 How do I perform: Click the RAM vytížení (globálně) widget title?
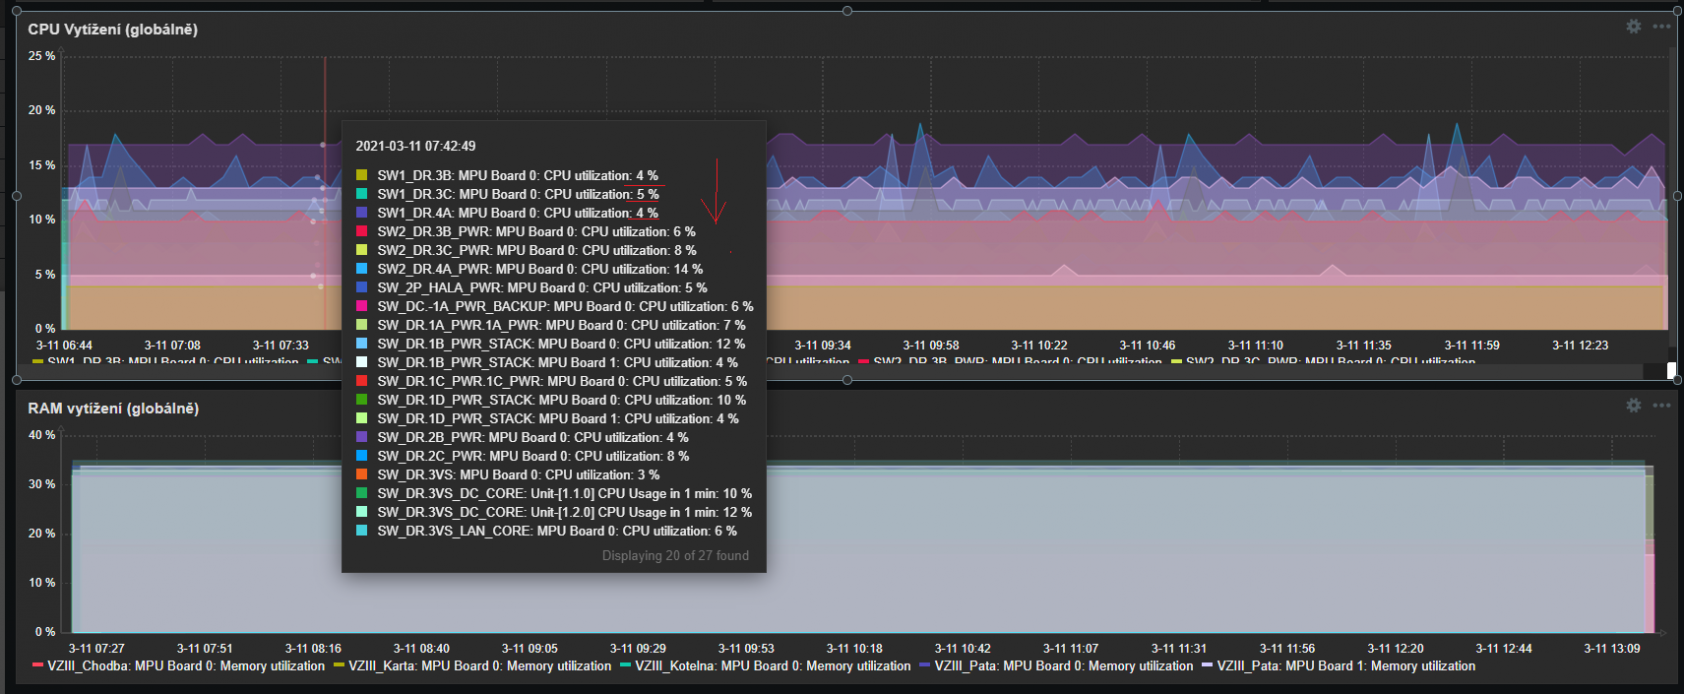pyautogui.click(x=113, y=409)
